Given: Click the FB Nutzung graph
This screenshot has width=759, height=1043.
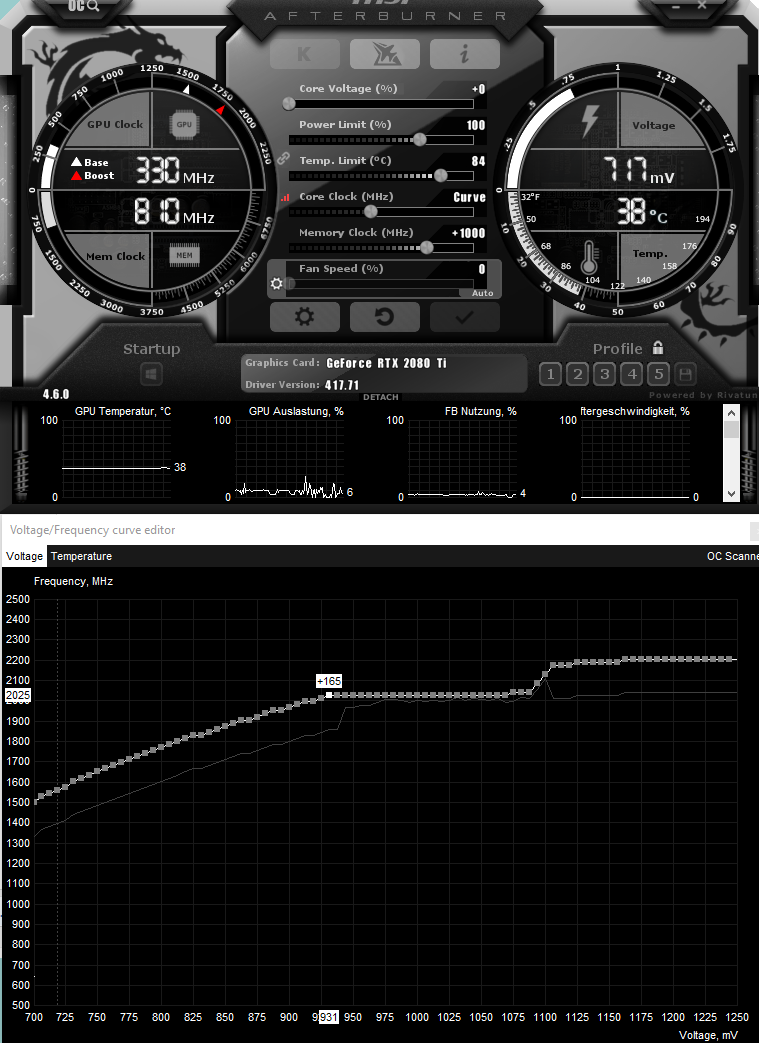Looking at the screenshot, I should pyautogui.click(x=462, y=458).
